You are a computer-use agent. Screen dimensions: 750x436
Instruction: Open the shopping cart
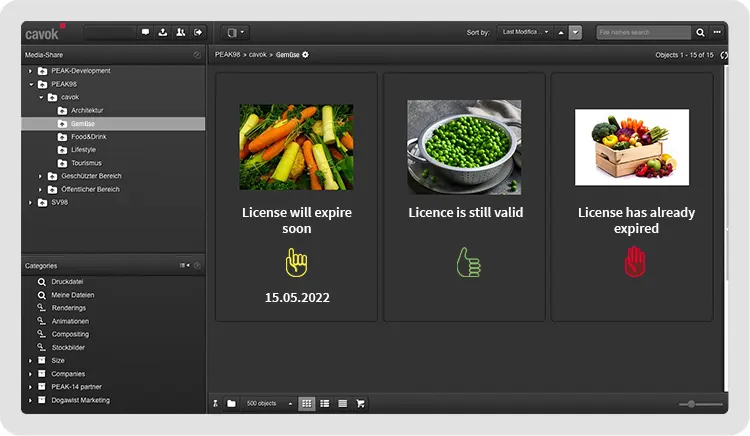tap(361, 403)
